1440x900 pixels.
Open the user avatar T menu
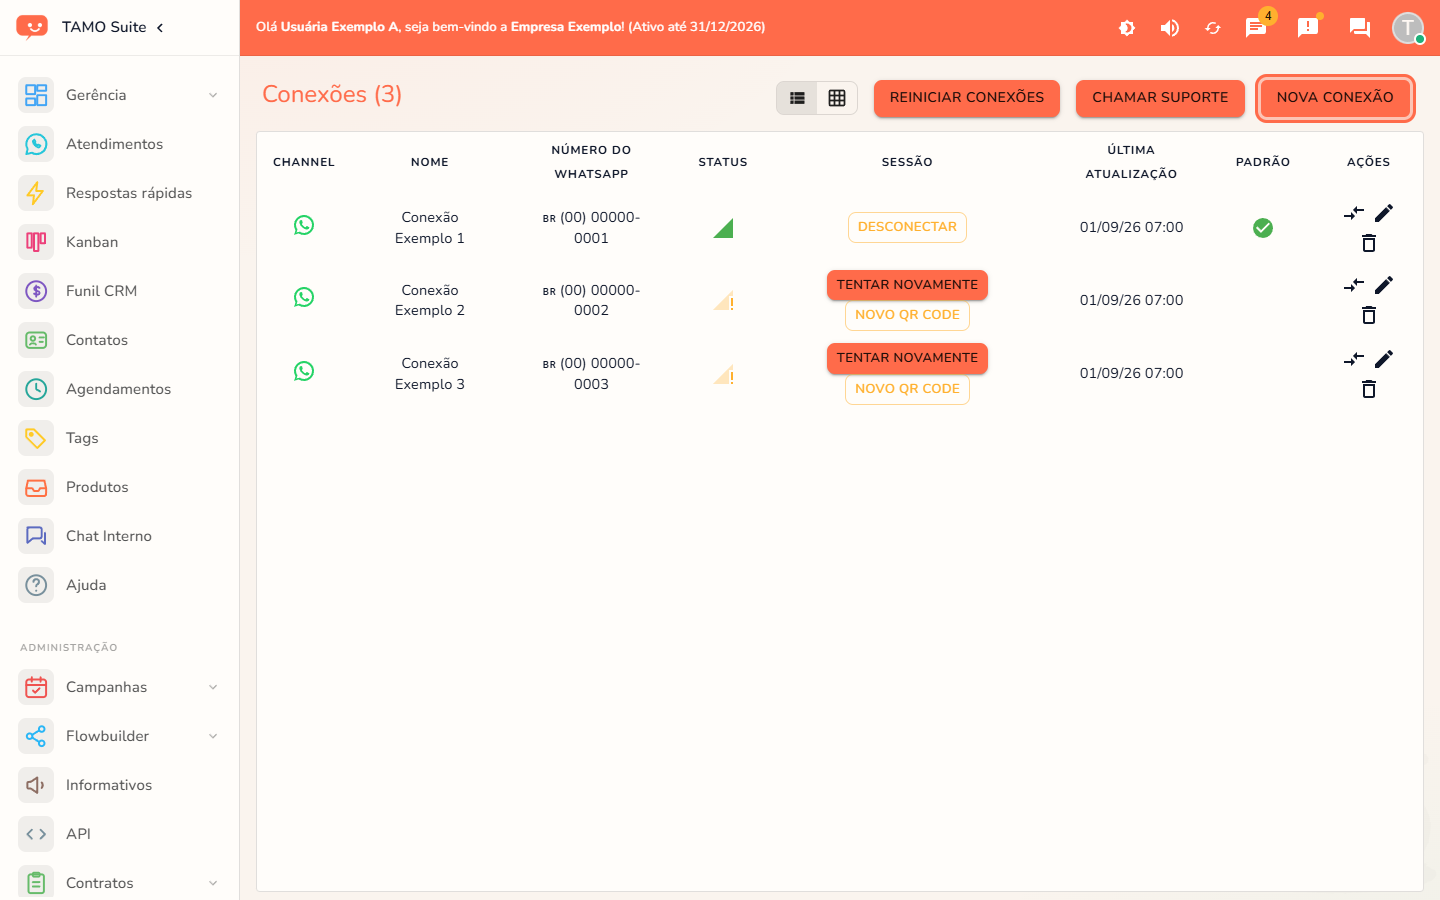1408,27
